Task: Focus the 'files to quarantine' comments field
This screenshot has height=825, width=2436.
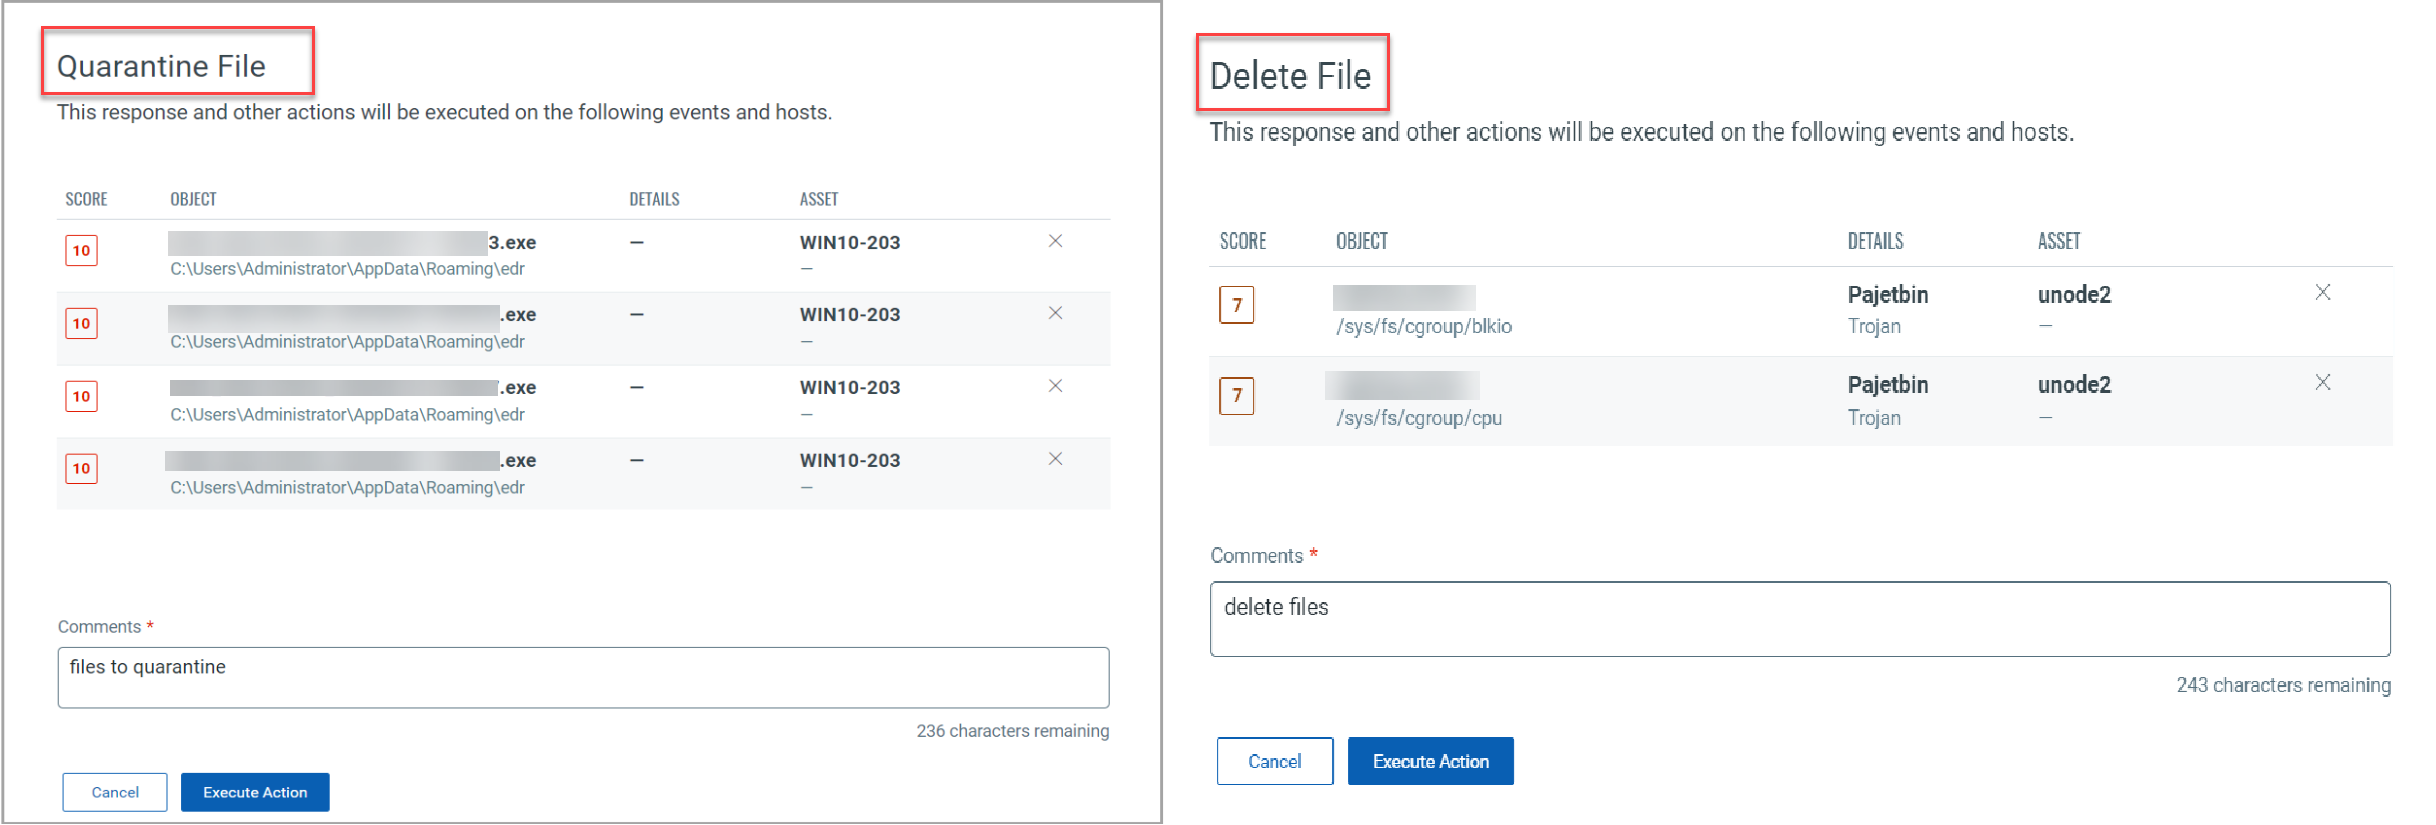Action: pyautogui.click(x=583, y=677)
